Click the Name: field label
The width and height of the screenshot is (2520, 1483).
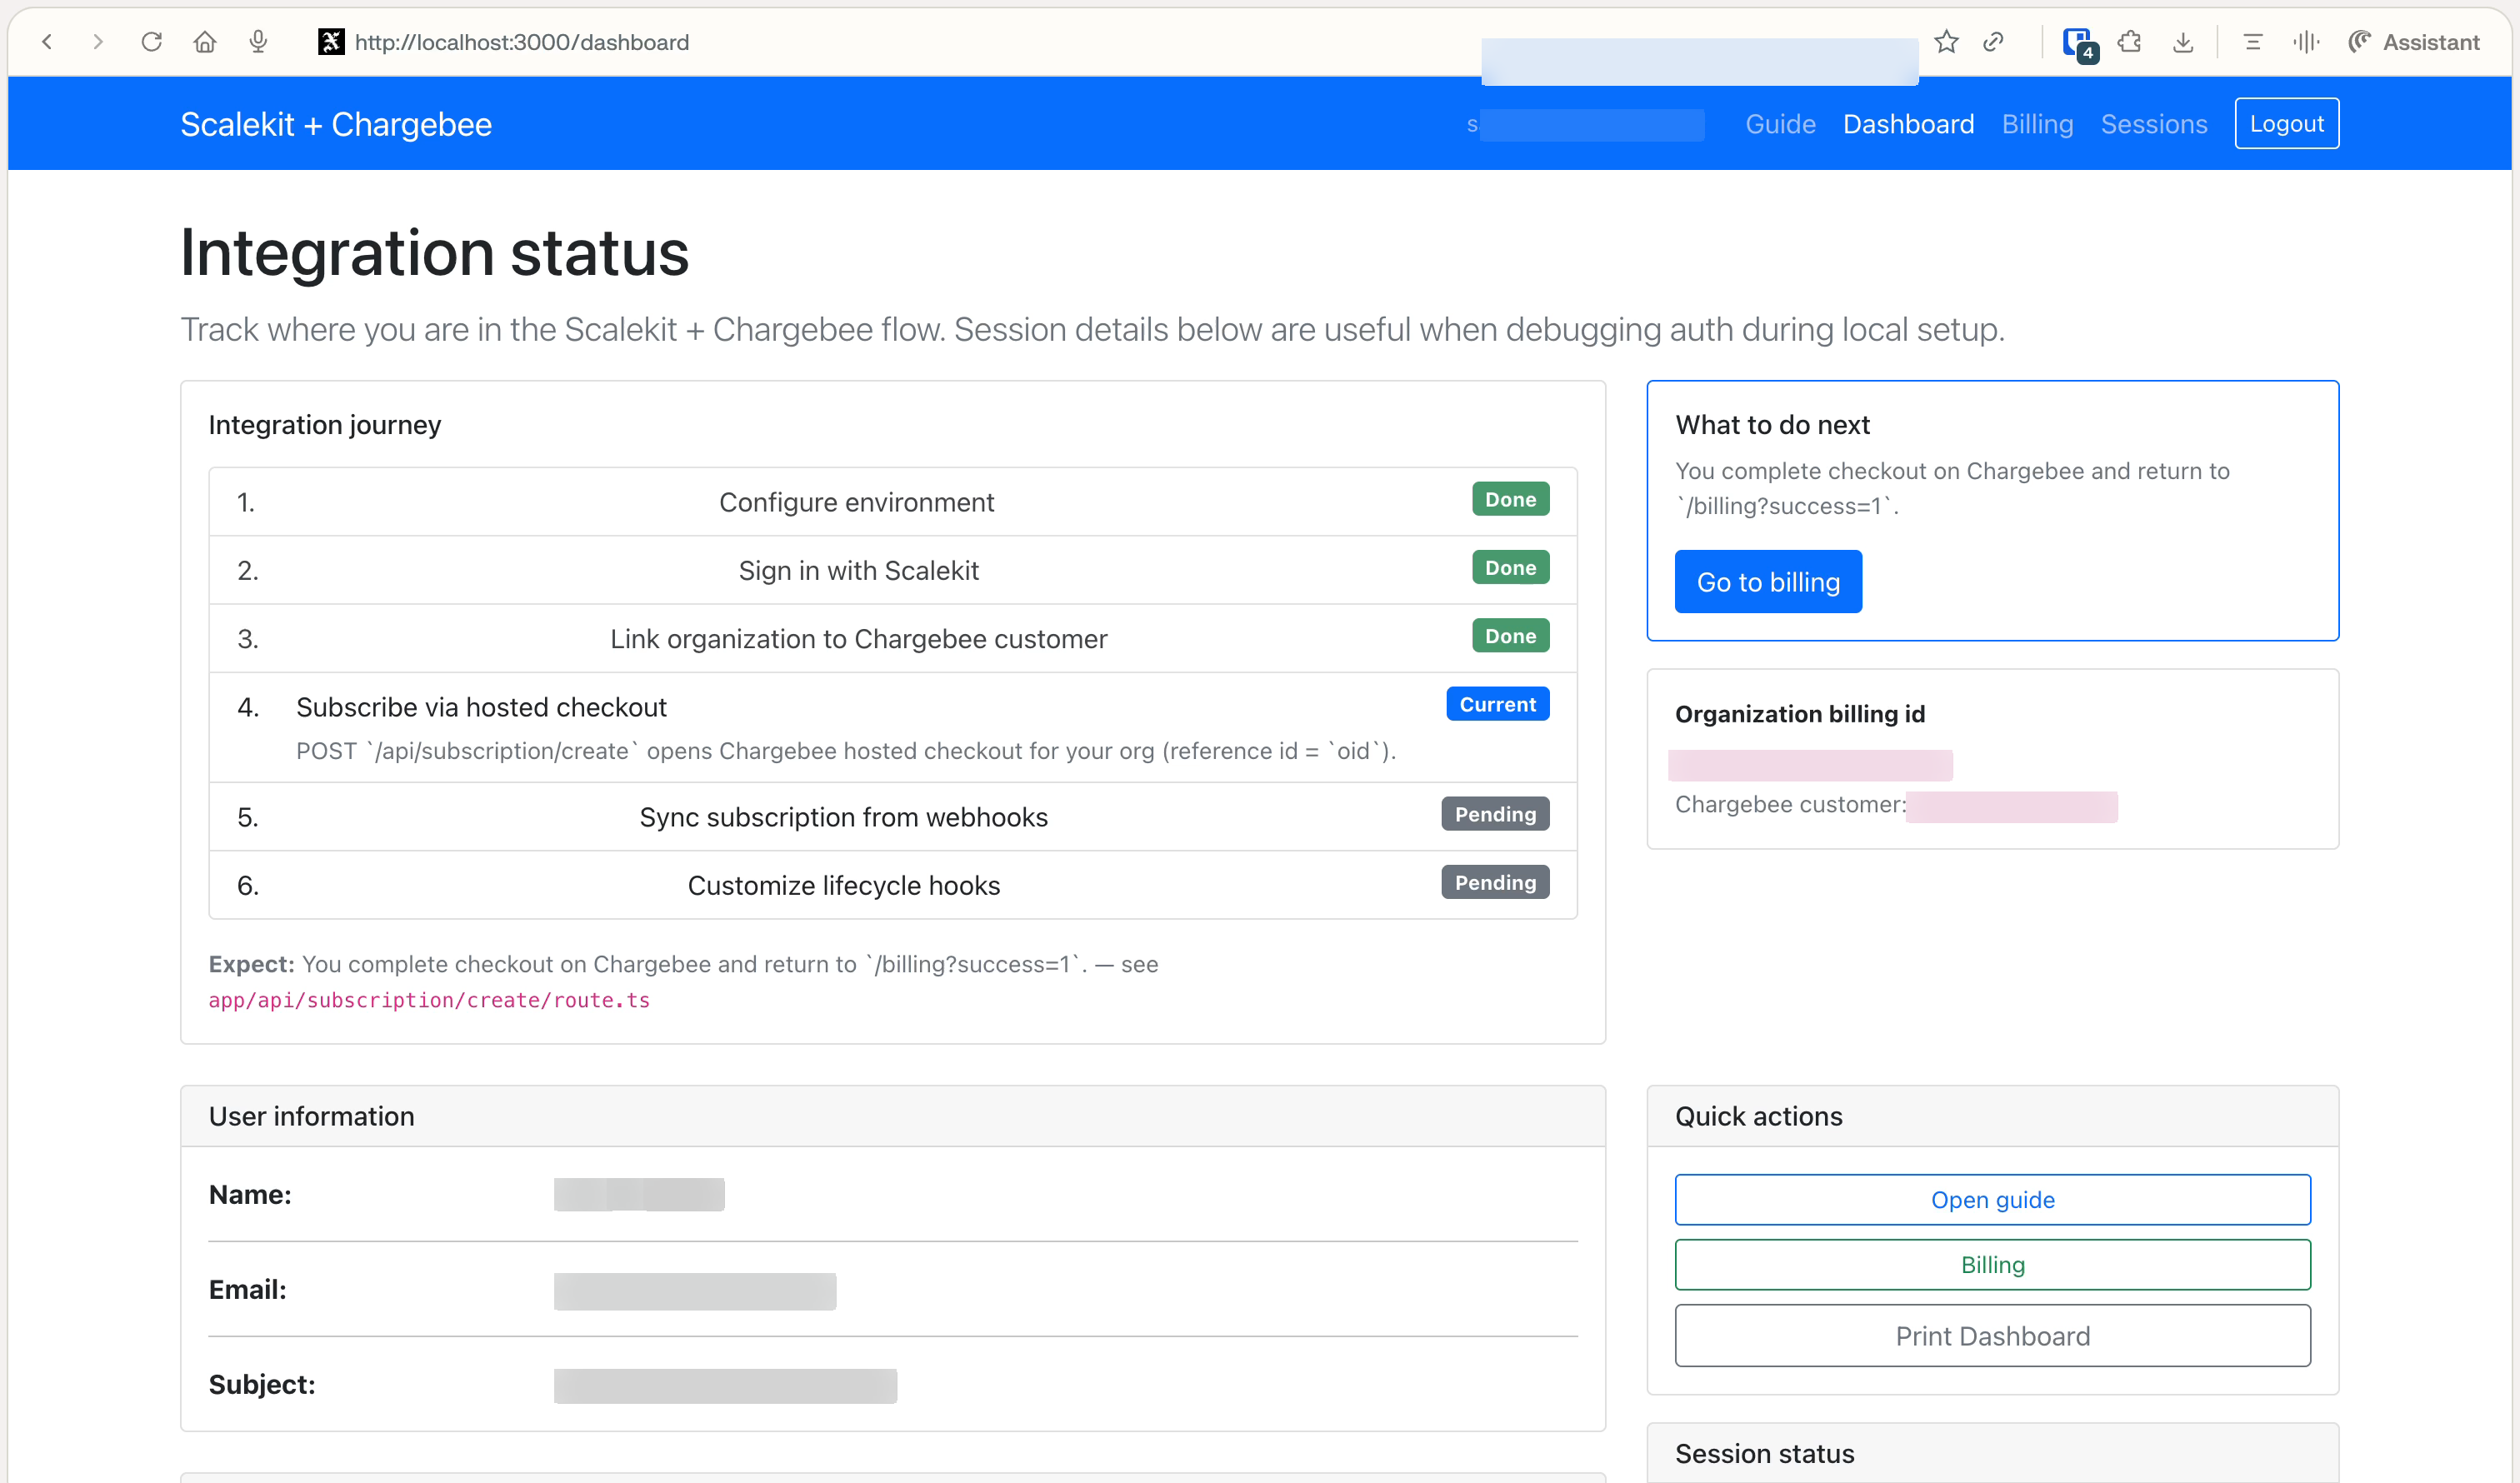pos(250,1194)
